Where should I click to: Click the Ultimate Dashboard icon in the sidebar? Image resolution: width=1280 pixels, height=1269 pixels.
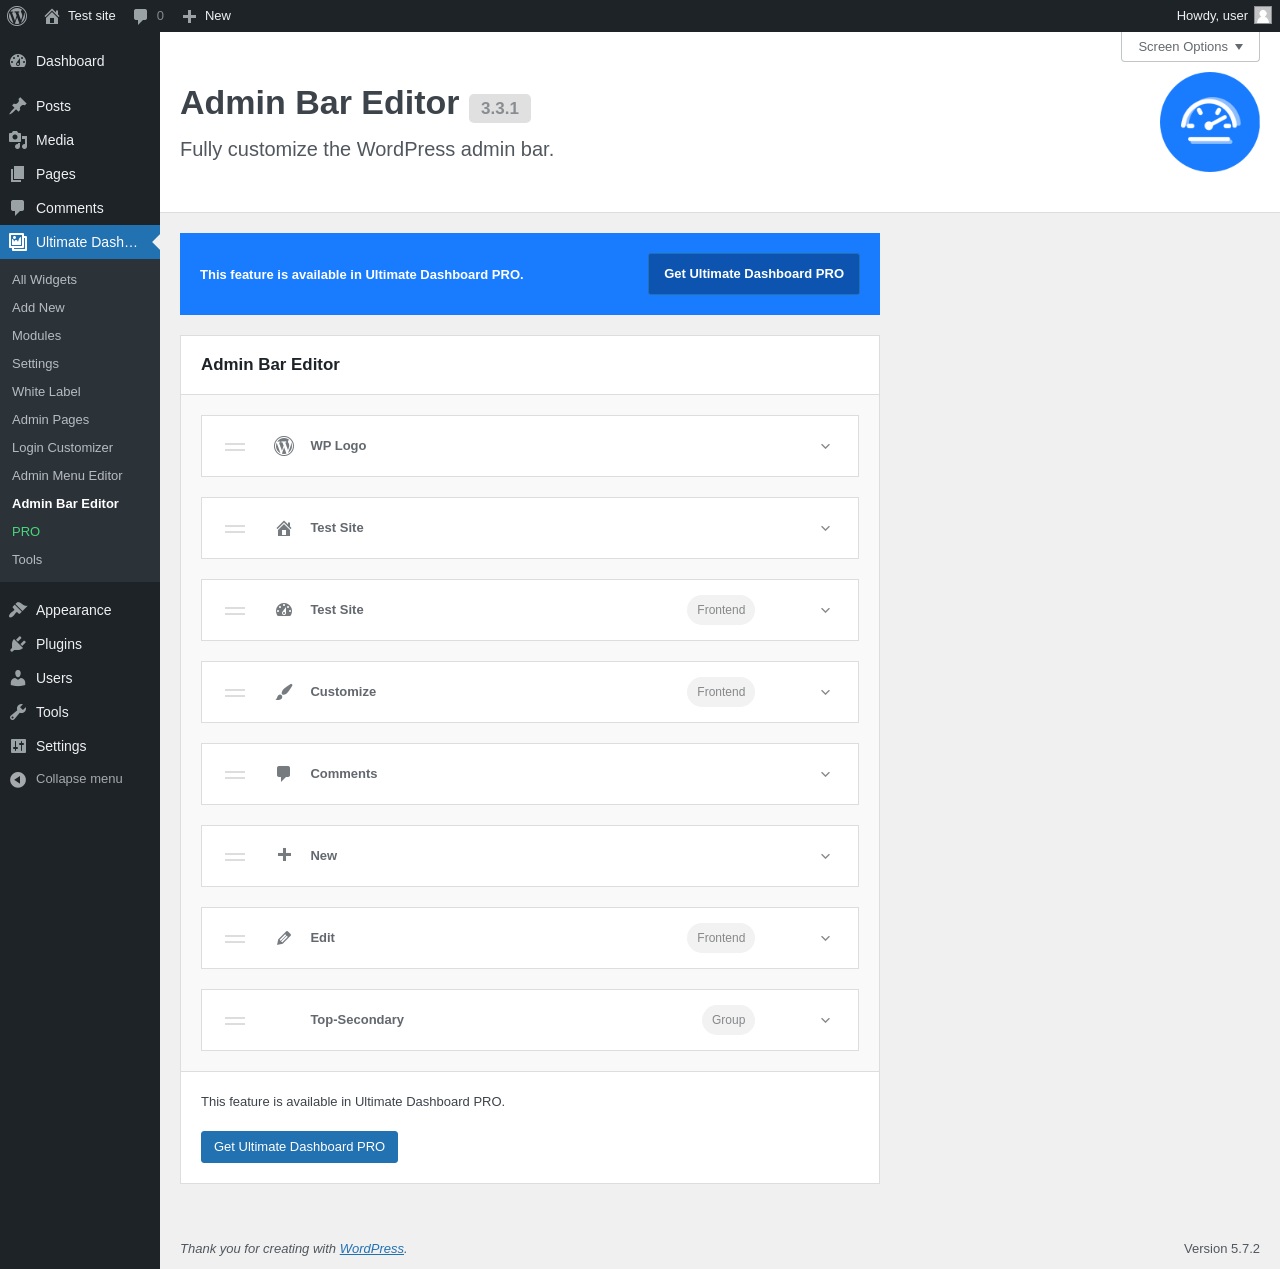point(18,242)
